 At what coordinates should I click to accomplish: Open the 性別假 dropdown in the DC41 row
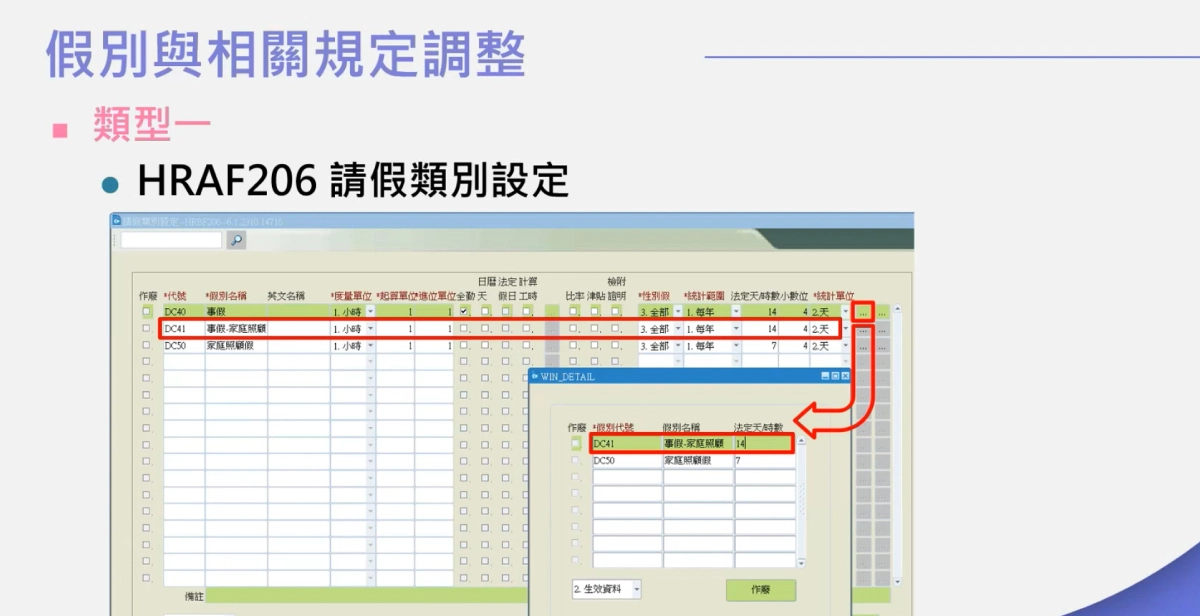[x=678, y=329]
